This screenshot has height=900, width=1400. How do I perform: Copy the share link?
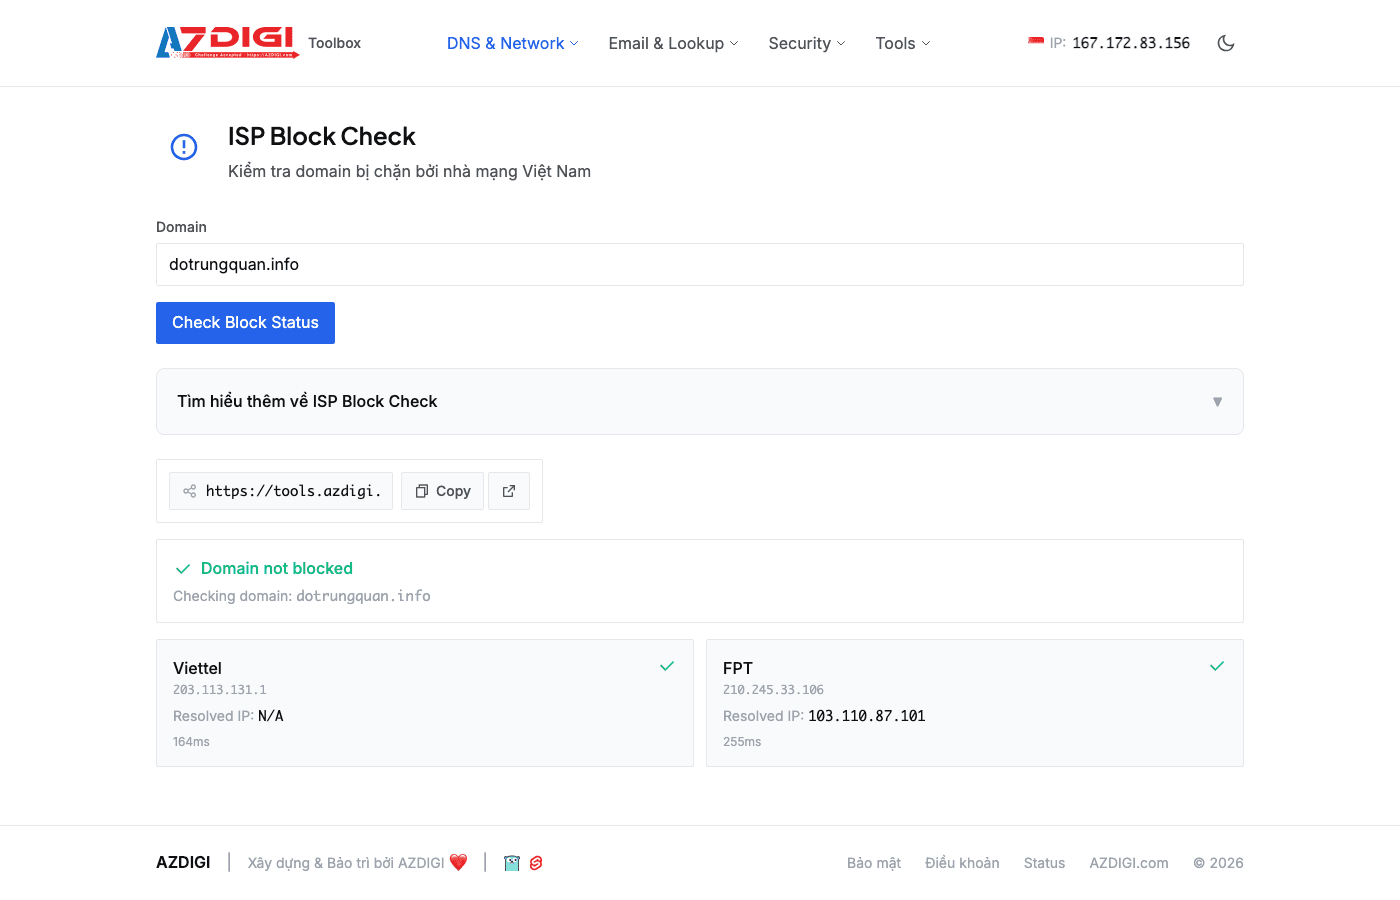pyautogui.click(x=442, y=491)
